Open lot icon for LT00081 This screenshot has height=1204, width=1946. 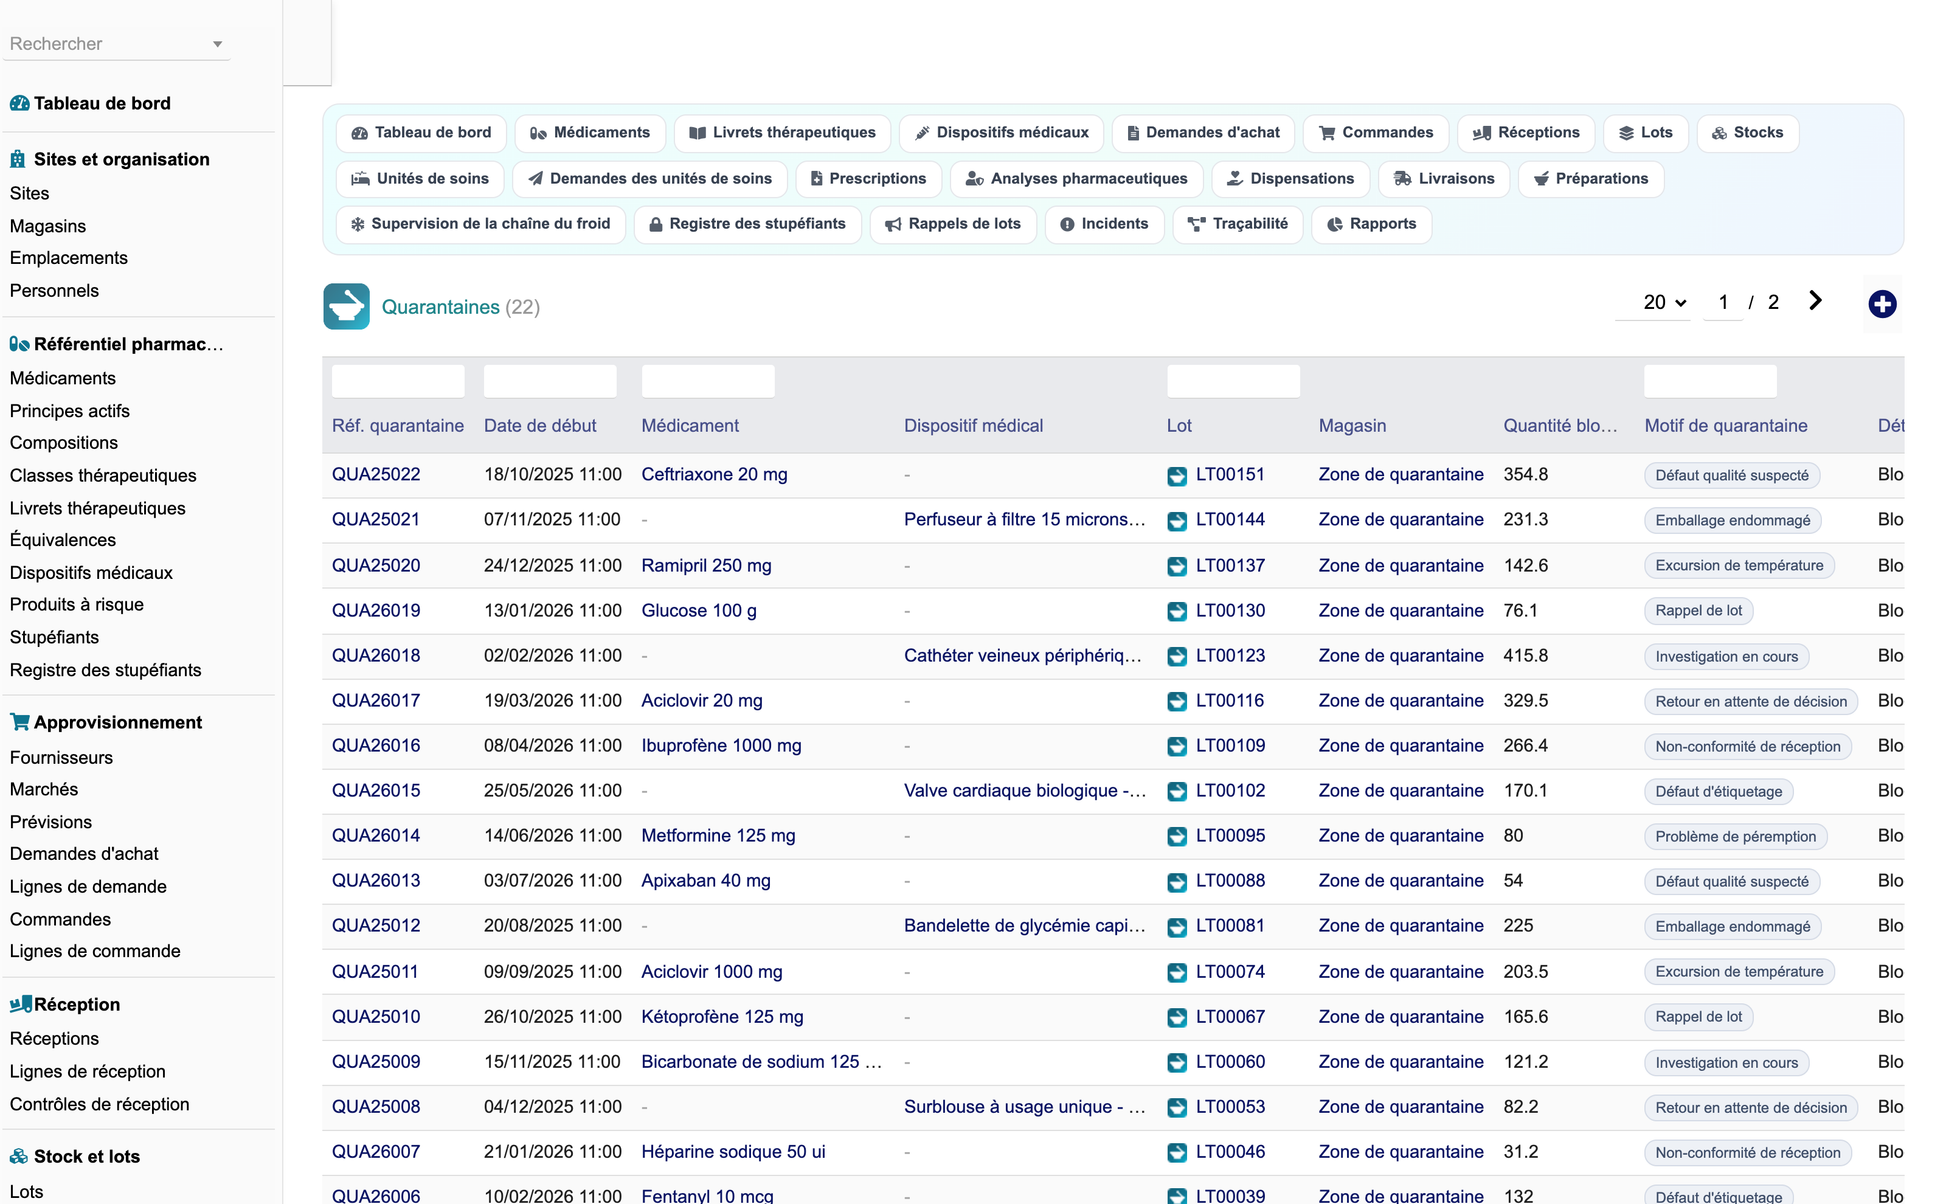pyautogui.click(x=1177, y=927)
